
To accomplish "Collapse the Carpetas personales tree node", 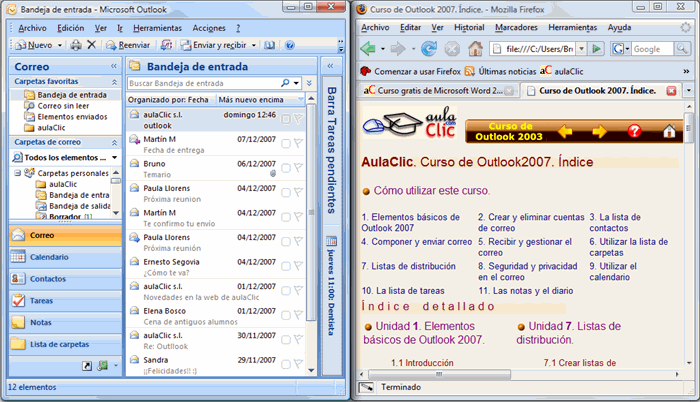I will point(17,173).
